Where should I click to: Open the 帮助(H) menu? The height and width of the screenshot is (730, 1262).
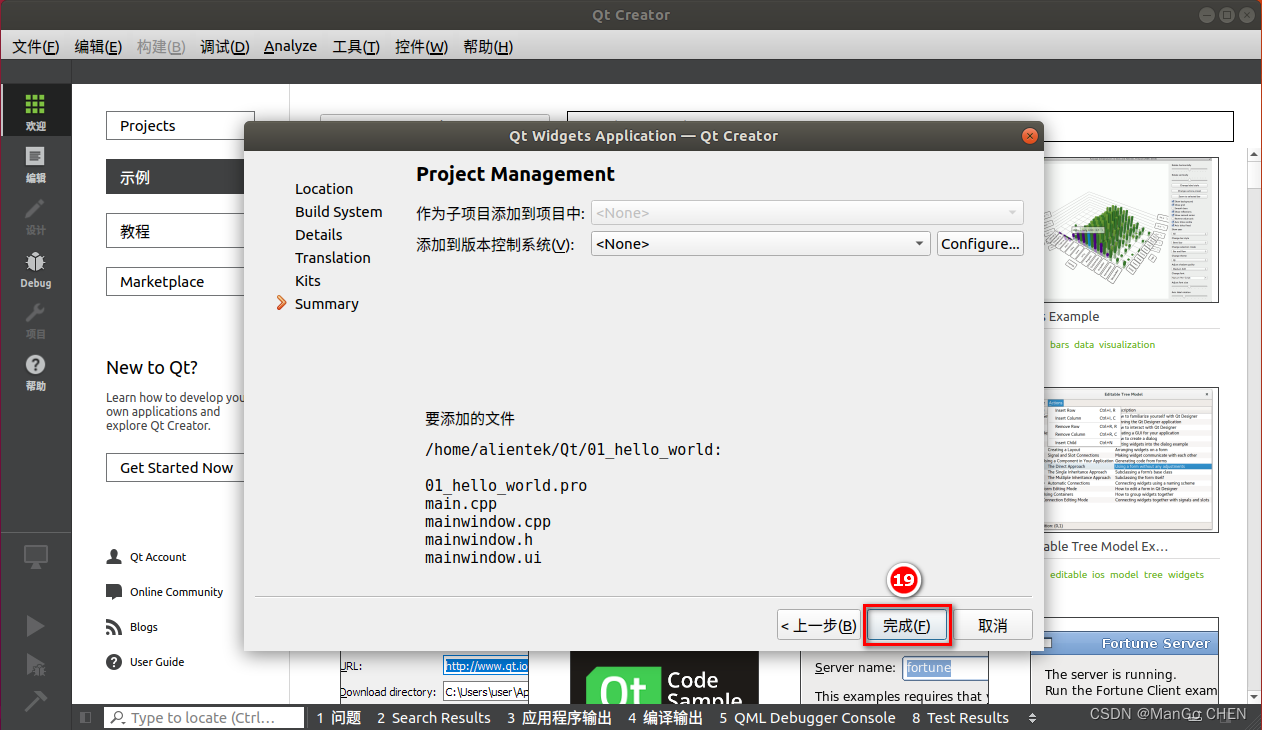[488, 47]
